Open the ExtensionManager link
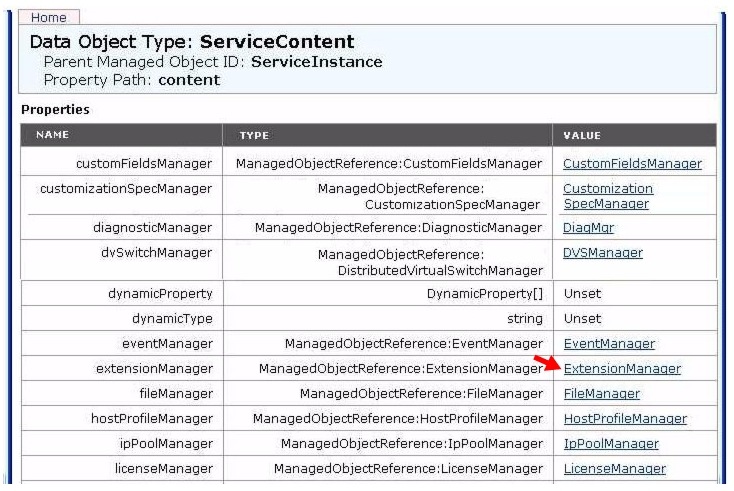This screenshot has height=491, width=734. coord(622,369)
